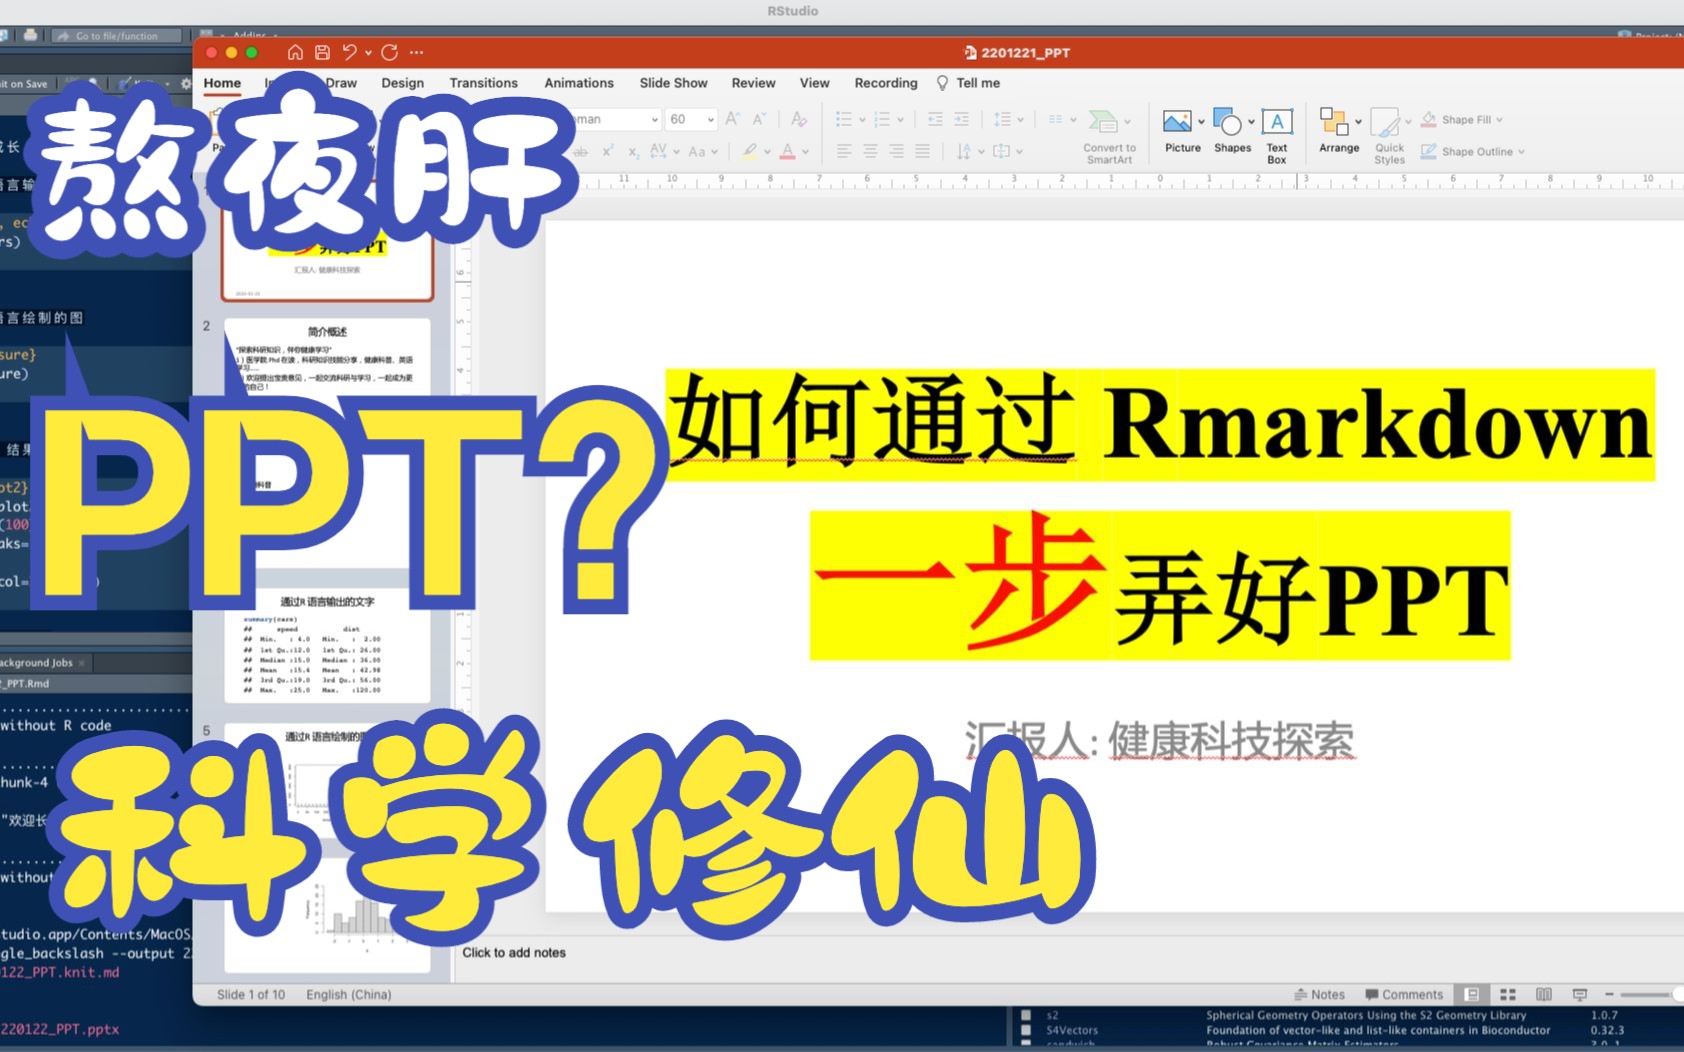Screen dimensions: 1684x1052
Task: Click English (China) language in status bar
Action: [348, 994]
